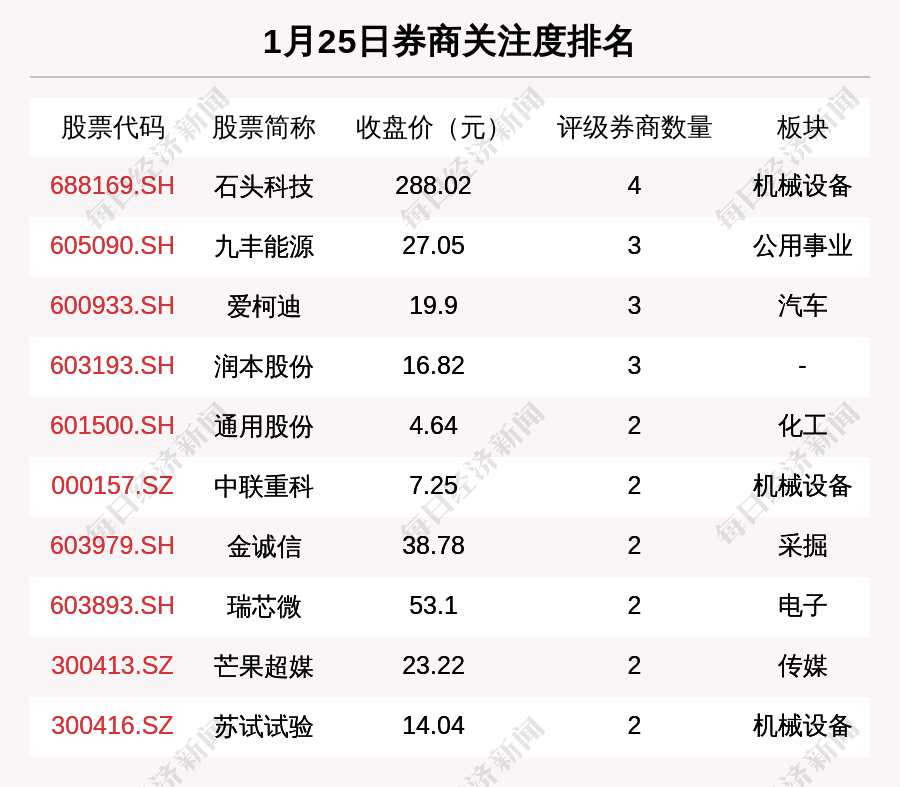The width and height of the screenshot is (900, 787).
Task: Open stock code 300413.SZ
Action: coord(112,666)
